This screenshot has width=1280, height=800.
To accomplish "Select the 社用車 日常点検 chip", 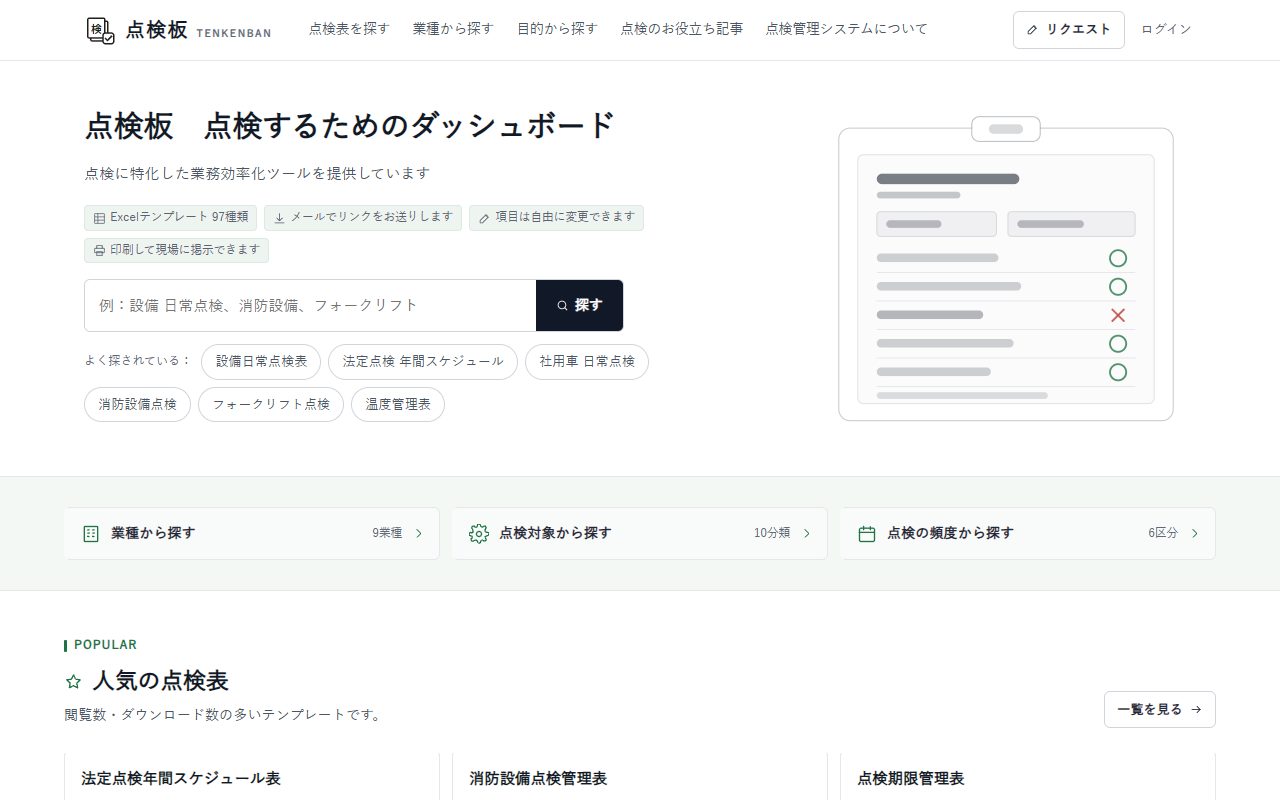I will click(587, 362).
